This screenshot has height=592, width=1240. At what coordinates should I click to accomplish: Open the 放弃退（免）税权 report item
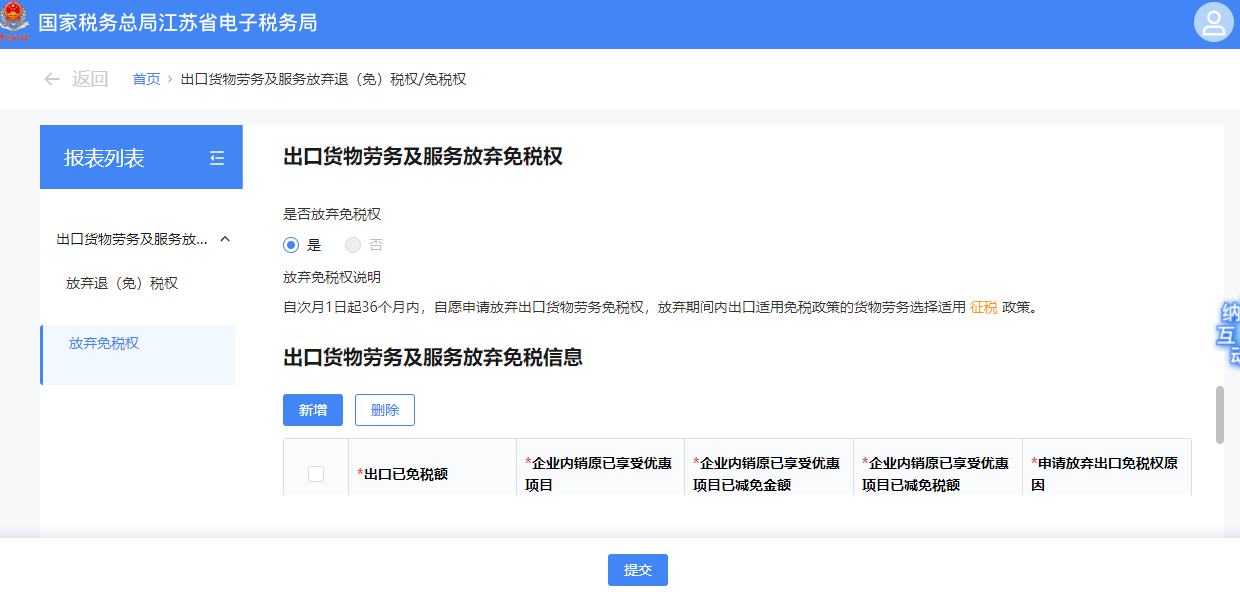click(x=122, y=283)
